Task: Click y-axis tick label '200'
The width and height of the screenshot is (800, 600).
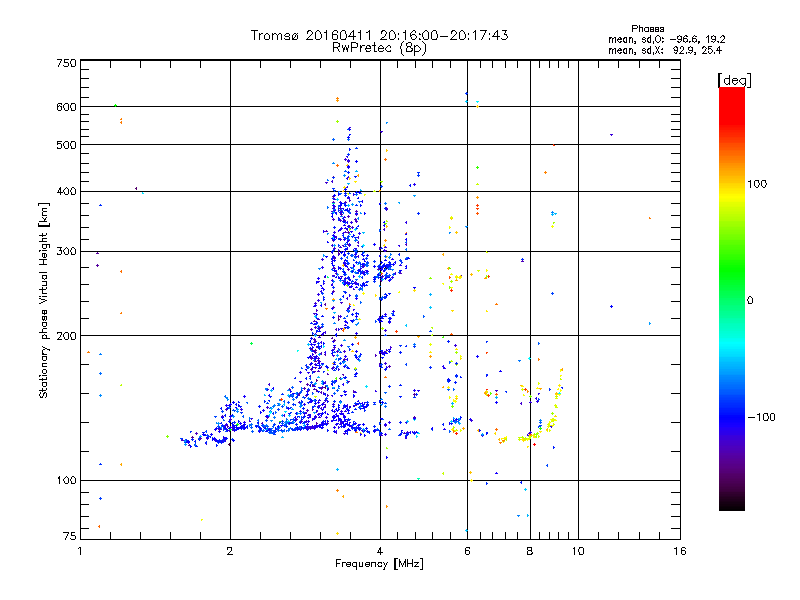Action: [66, 336]
